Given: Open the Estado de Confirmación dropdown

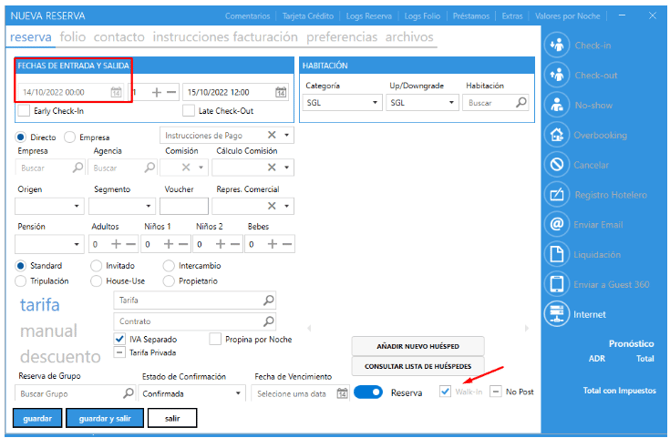Looking at the screenshot, I should (x=237, y=394).
